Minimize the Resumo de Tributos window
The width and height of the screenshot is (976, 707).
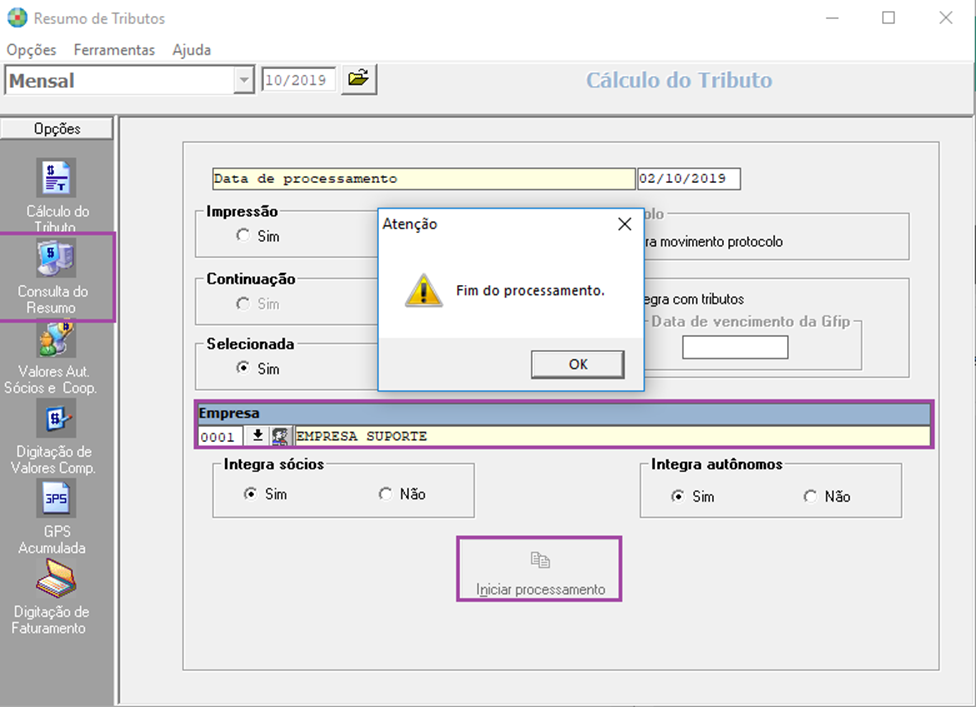(832, 17)
